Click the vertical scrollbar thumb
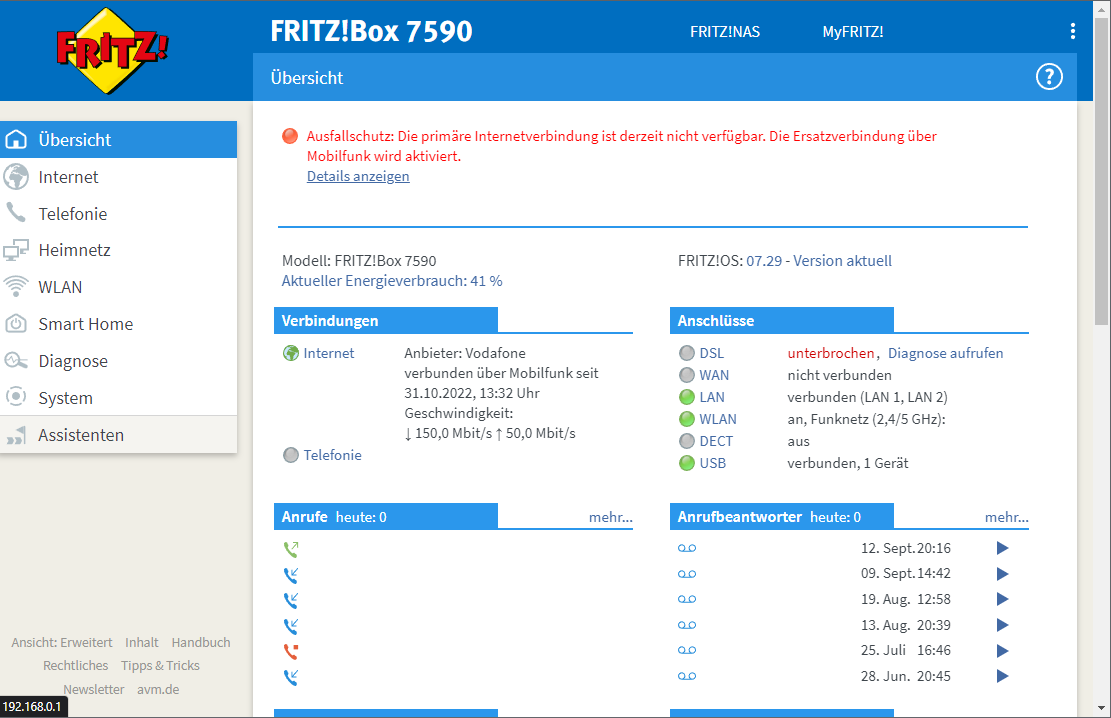The height and width of the screenshot is (718, 1111). [x=1102, y=171]
